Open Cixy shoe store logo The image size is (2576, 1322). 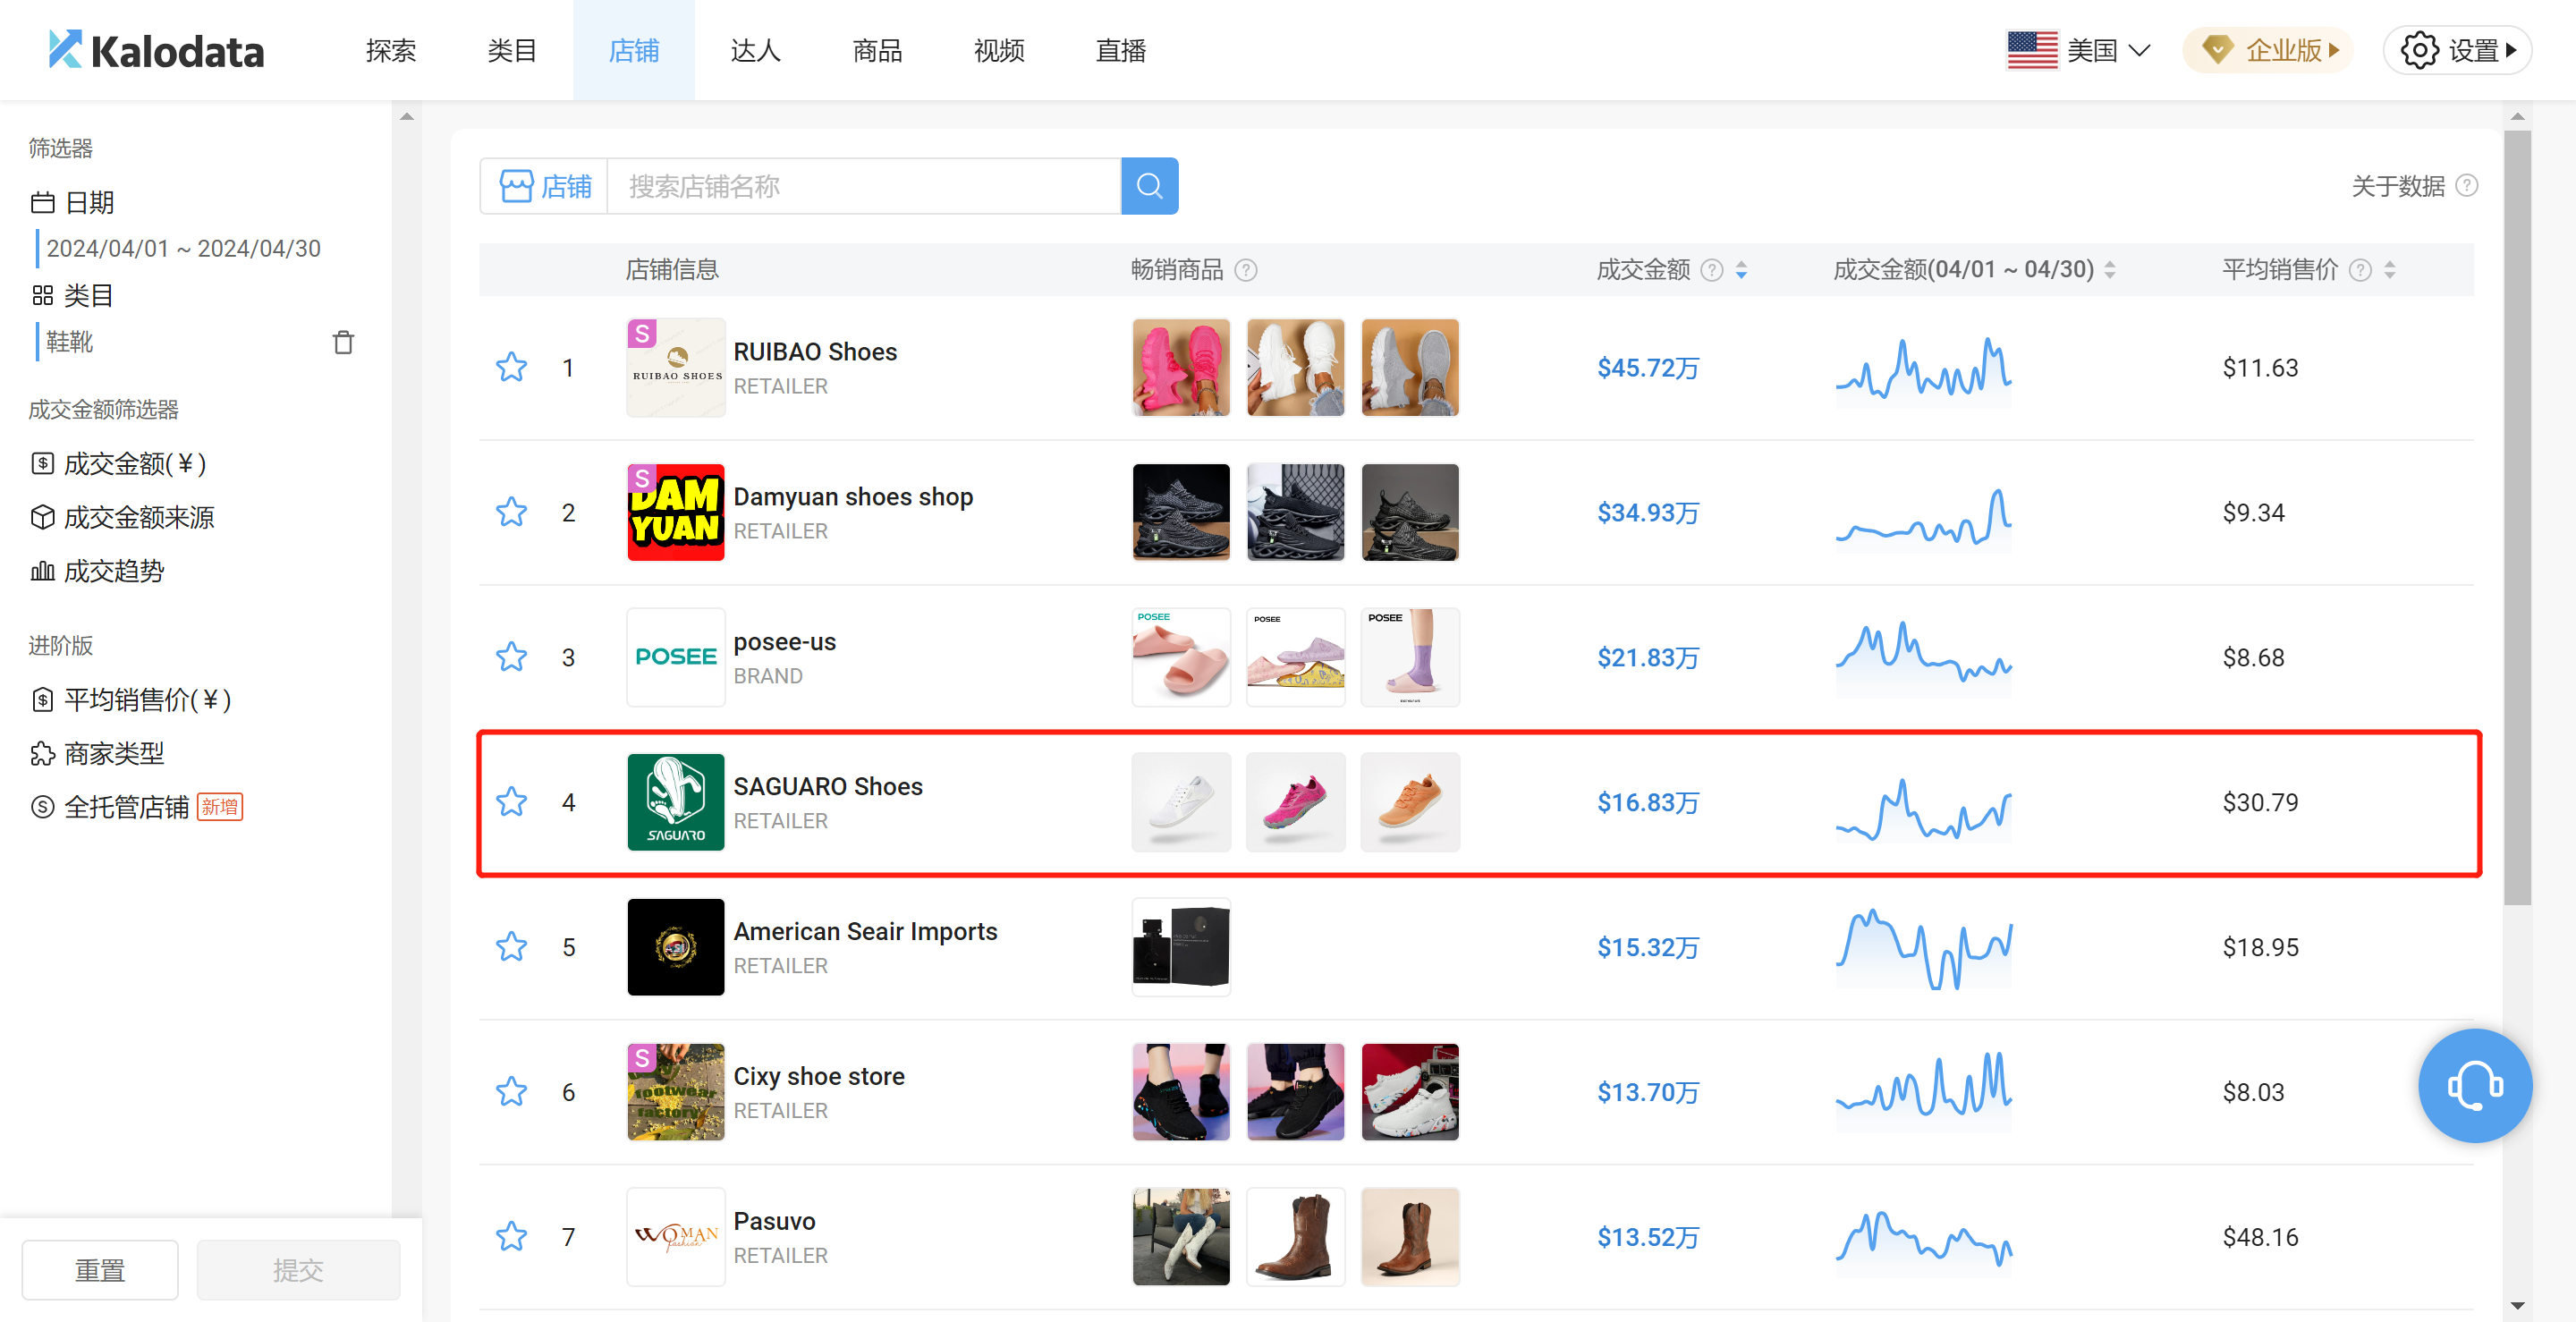coord(676,1092)
